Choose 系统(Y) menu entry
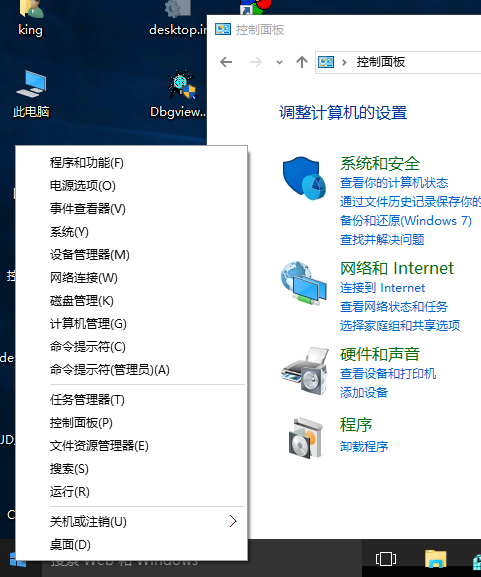481x577 pixels. coord(131,232)
